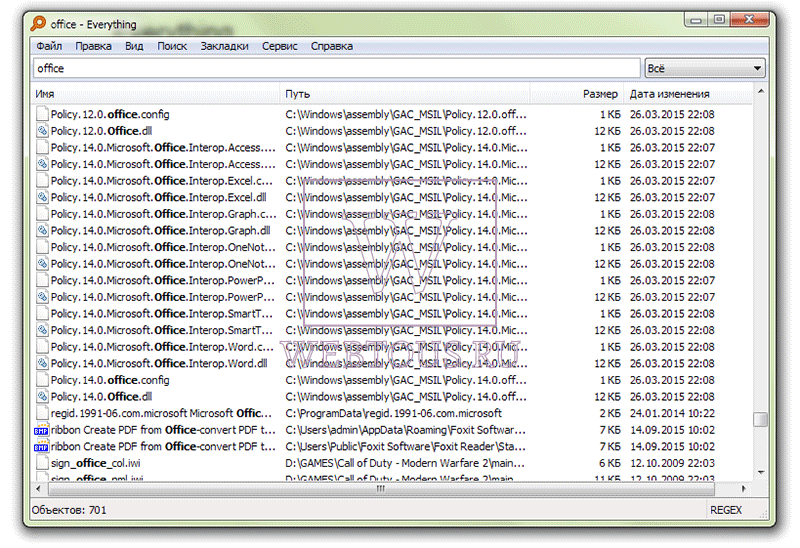Select the first ribbon Create PDF BMP icon
The height and width of the screenshot is (548, 800).
[x=41, y=430]
